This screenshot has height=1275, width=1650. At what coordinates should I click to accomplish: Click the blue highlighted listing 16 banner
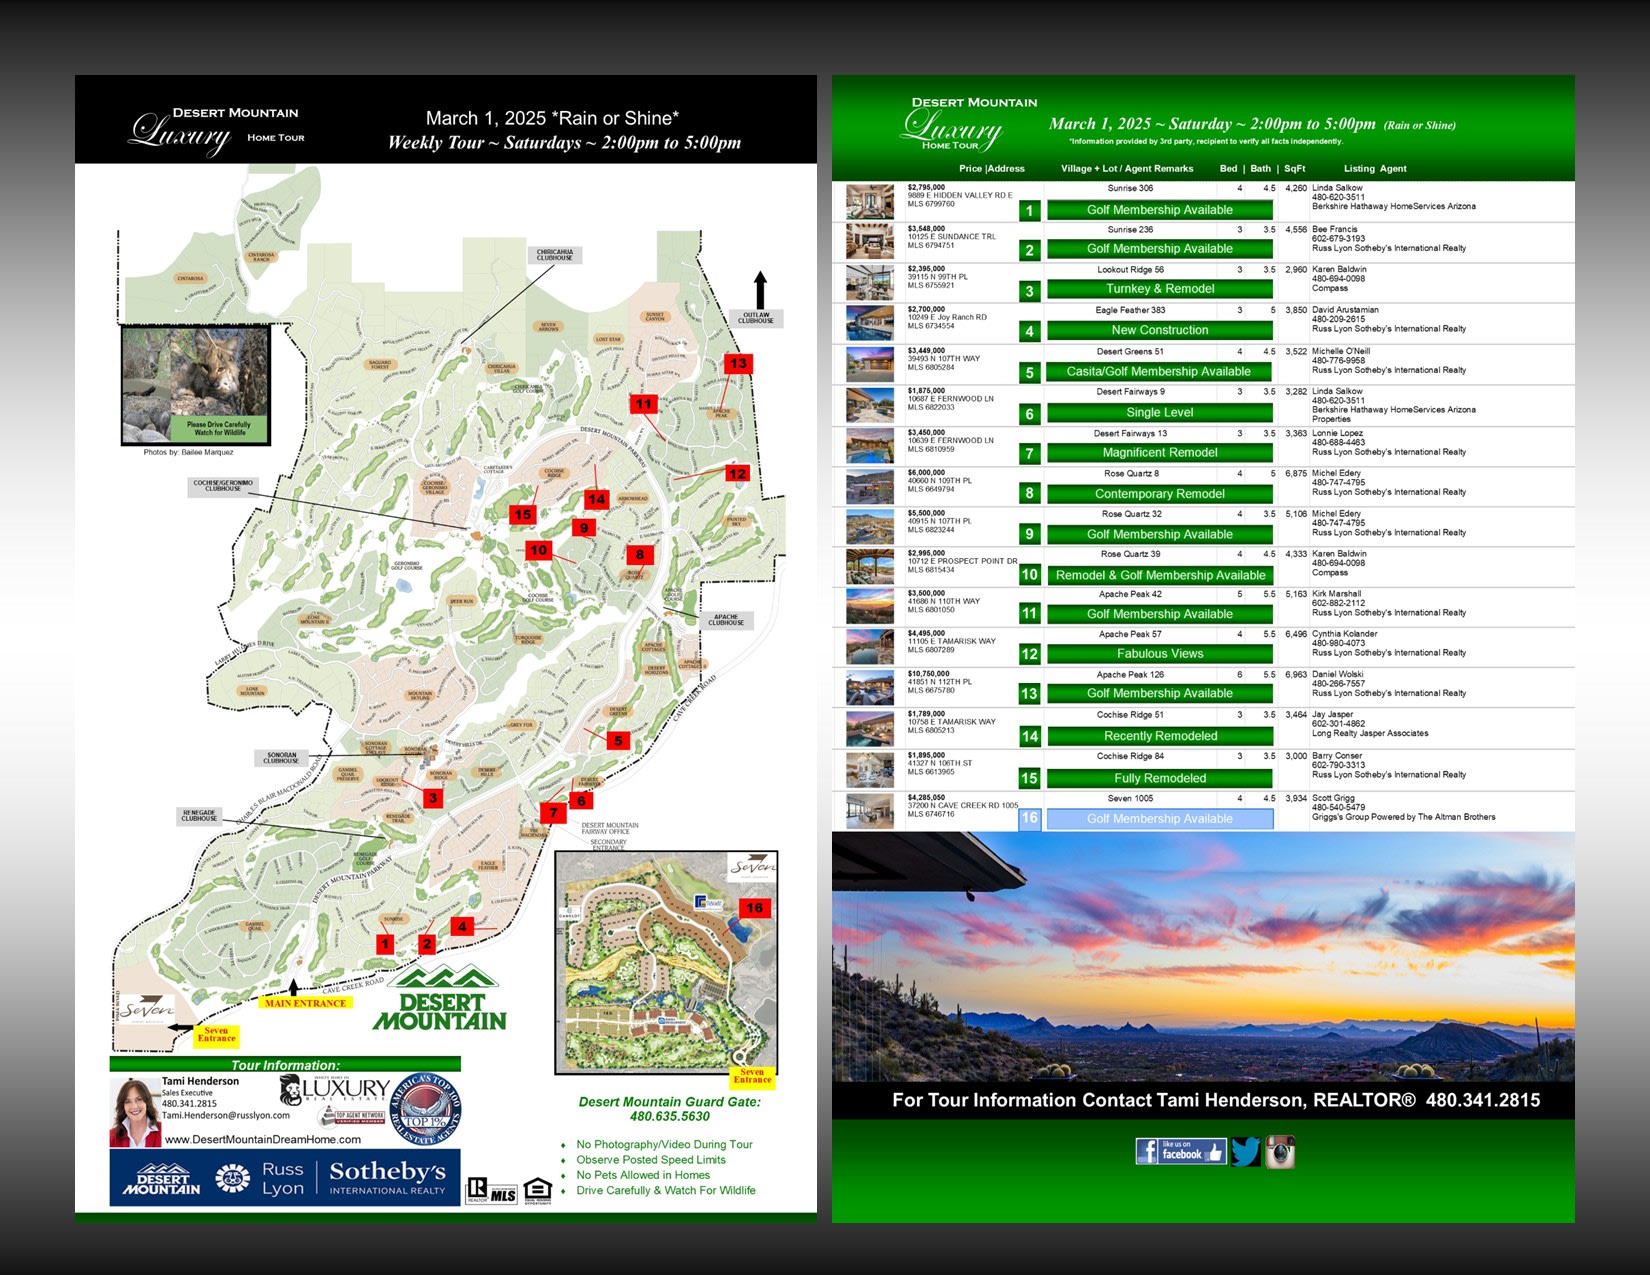(x=1160, y=819)
